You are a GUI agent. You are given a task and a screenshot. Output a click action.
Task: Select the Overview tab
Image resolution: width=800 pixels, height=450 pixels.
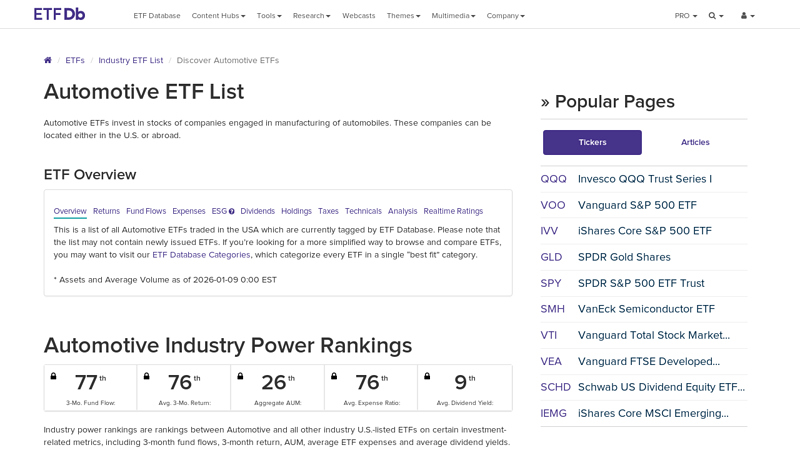[x=70, y=211]
